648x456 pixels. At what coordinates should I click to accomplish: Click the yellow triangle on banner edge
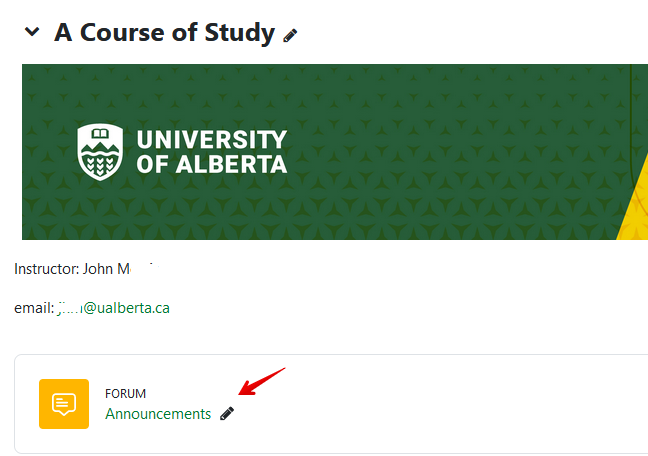point(637,215)
